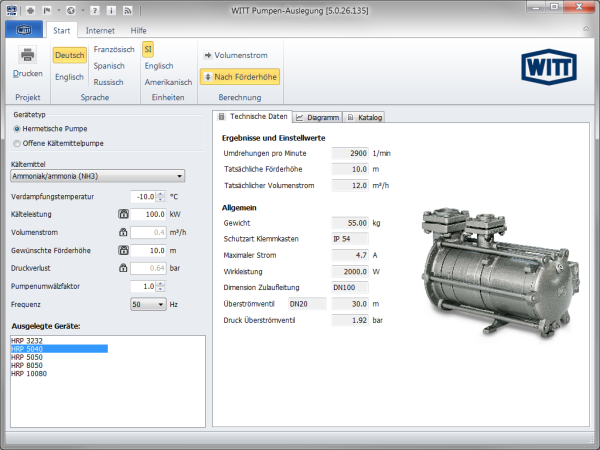Open the Kältemittel dropdown

click(x=98, y=176)
